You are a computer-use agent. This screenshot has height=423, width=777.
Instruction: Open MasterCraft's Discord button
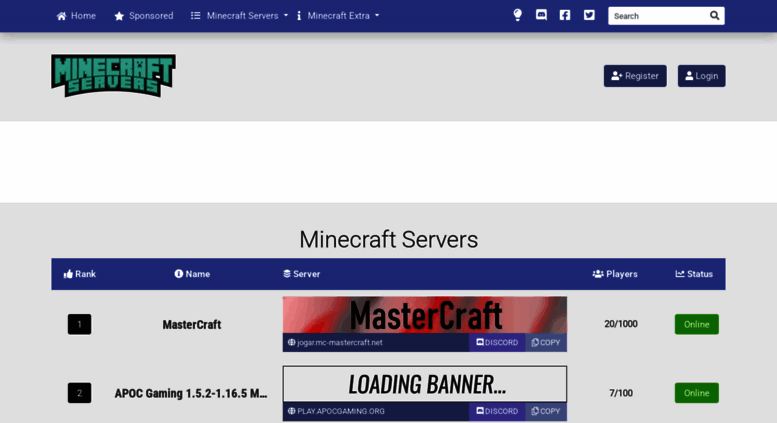point(497,342)
